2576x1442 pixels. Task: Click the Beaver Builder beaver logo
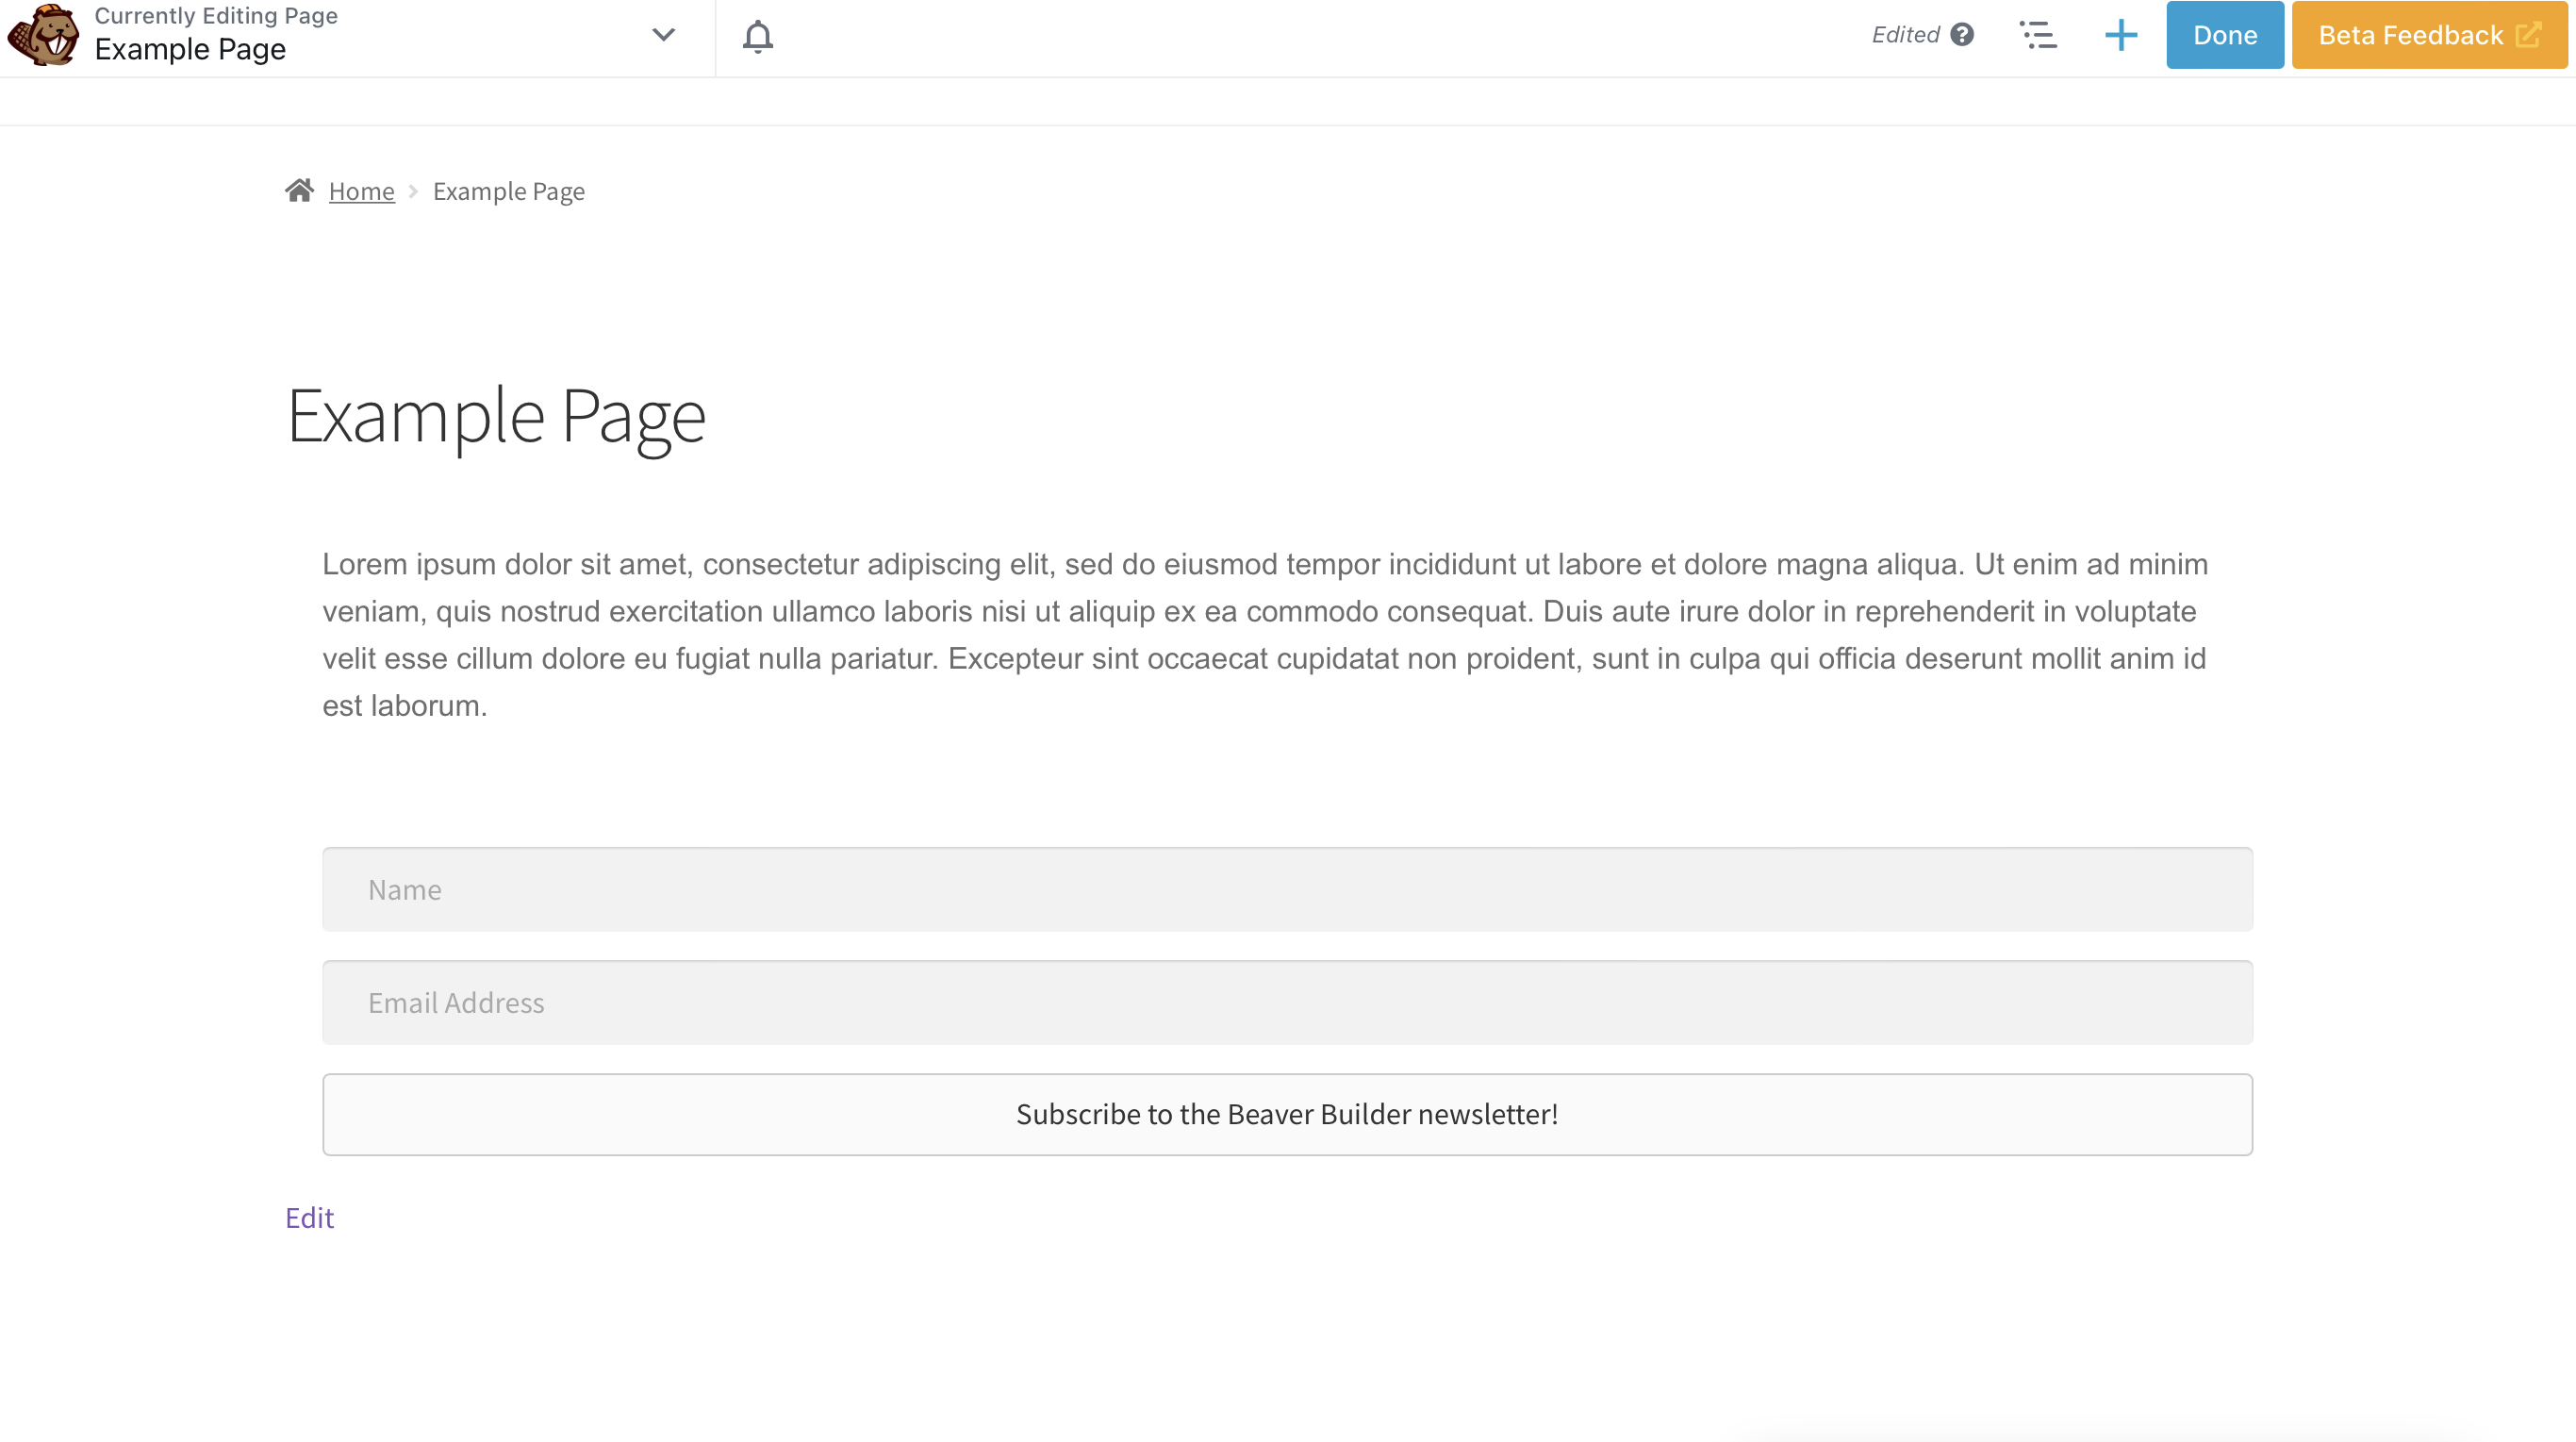(43, 35)
